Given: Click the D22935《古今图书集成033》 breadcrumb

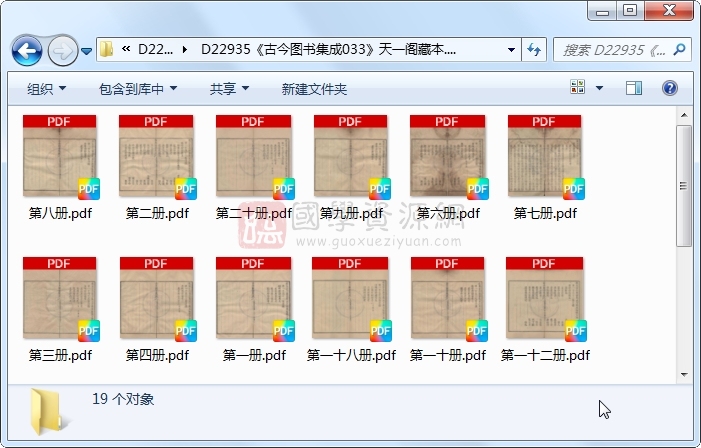Looking at the screenshot, I should [x=329, y=50].
